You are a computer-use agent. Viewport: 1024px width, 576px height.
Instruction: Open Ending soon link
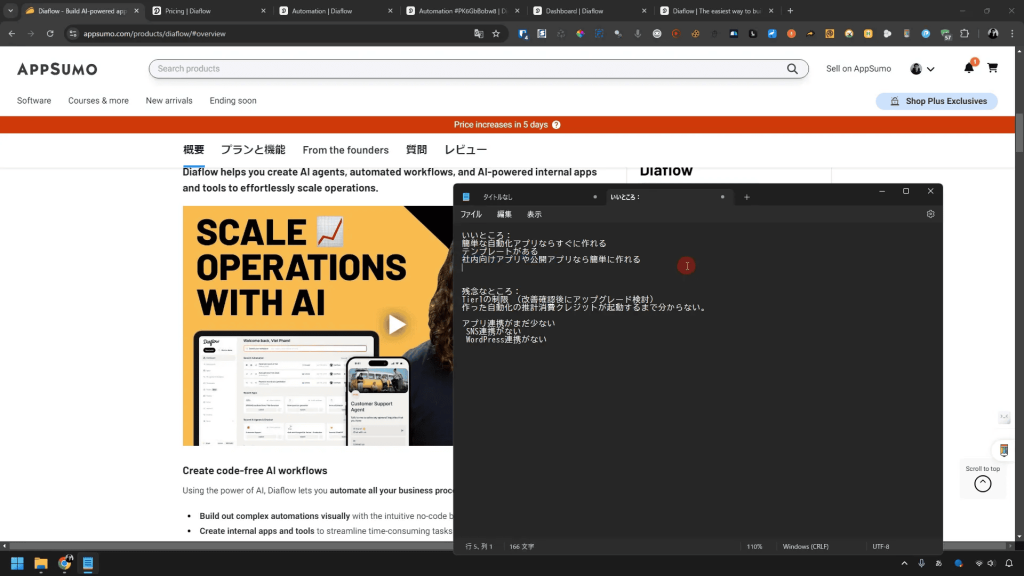pyautogui.click(x=233, y=101)
